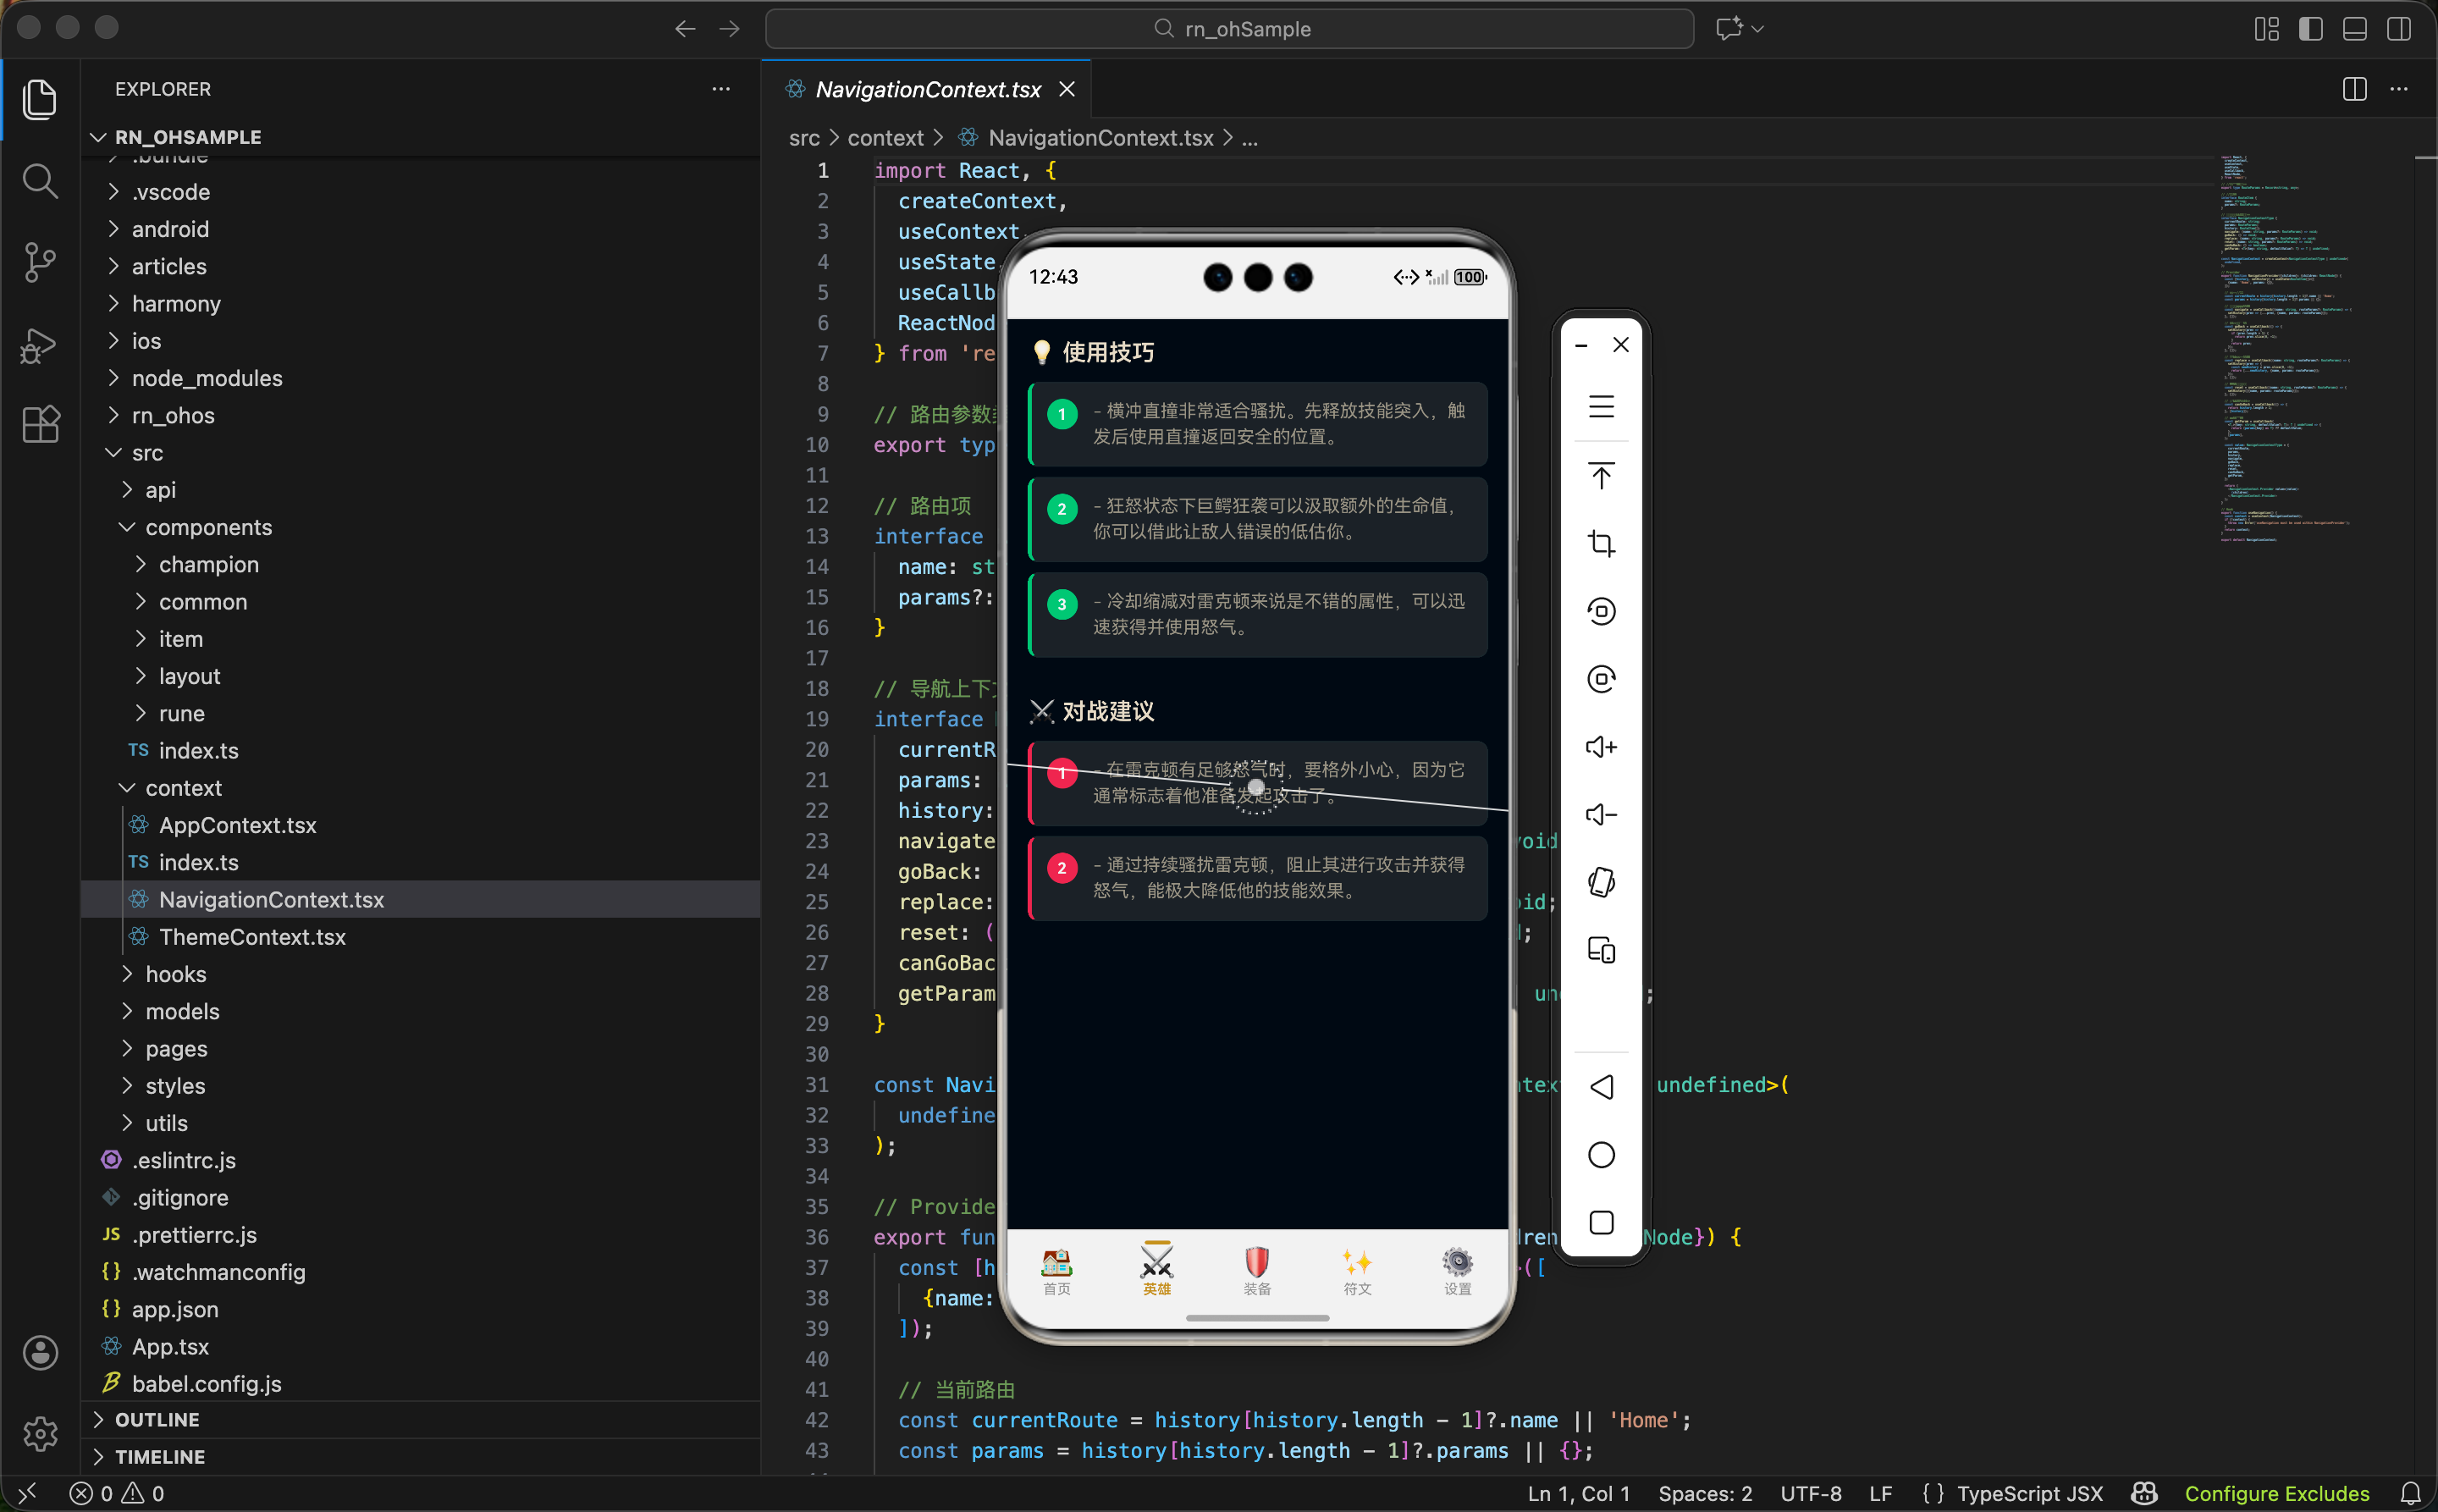Click the emulator volume up icon
2438x1512 pixels.
1601,747
